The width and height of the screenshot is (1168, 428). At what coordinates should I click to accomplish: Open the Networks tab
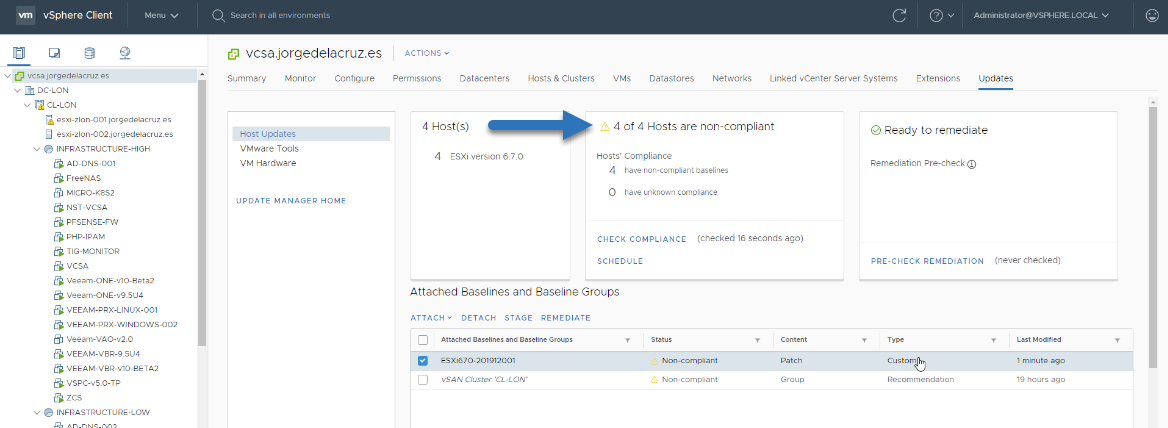tap(731, 78)
